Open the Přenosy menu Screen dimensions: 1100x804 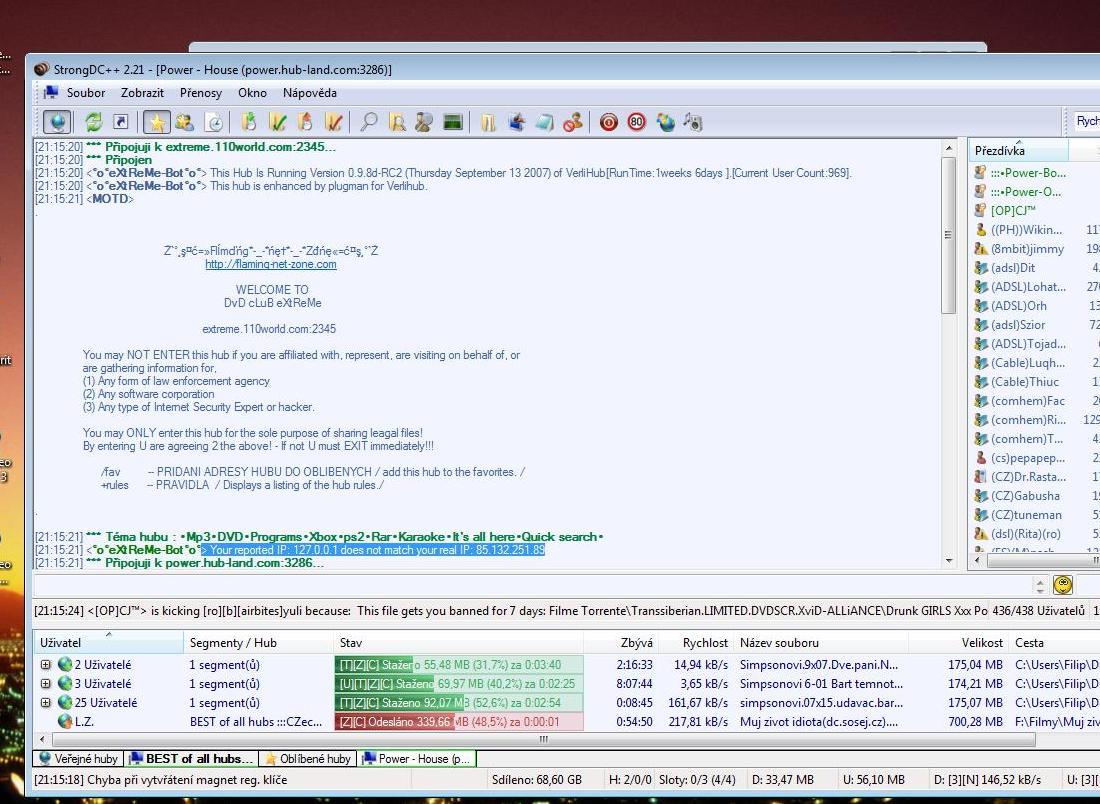(x=201, y=93)
